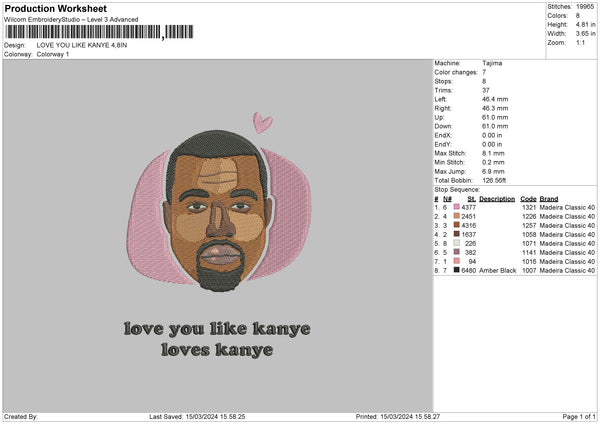Click the Height value '4.81 in'
Viewport: 600px width, 424px height.
586,24
